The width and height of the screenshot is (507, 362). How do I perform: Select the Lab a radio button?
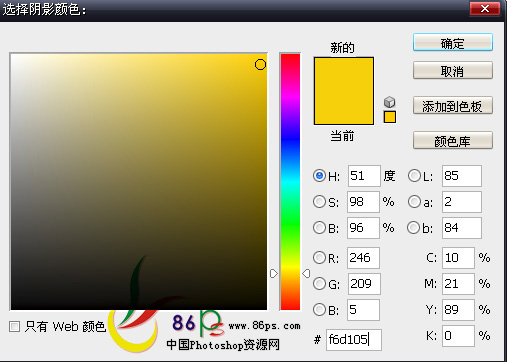pyautogui.click(x=414, y=201)
